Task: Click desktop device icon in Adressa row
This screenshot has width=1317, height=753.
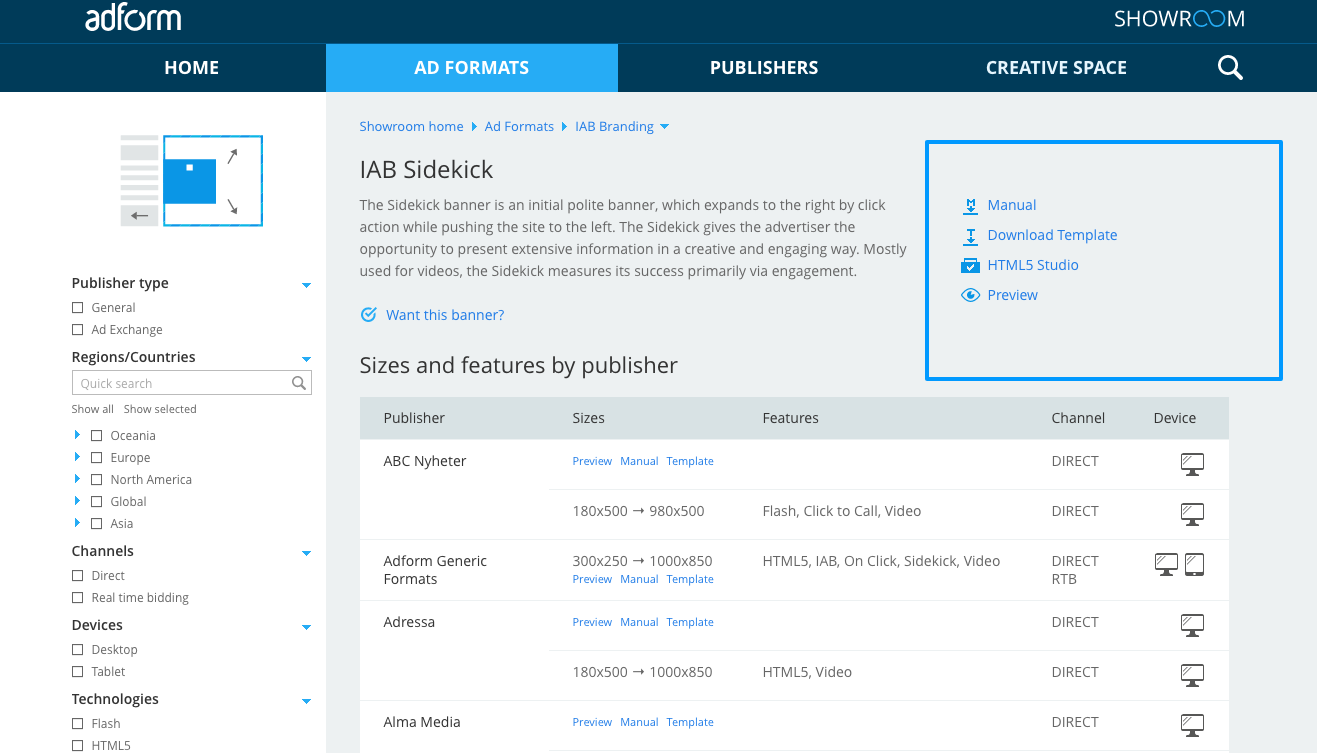Action: tap(1192, 624)
